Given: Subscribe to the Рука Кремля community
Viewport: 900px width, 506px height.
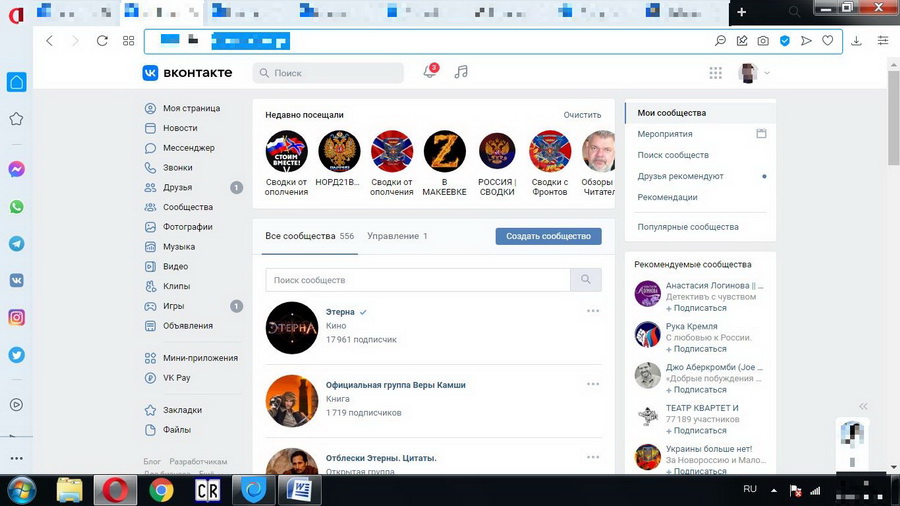Looking at the screenshot, I should coord(699,349).
